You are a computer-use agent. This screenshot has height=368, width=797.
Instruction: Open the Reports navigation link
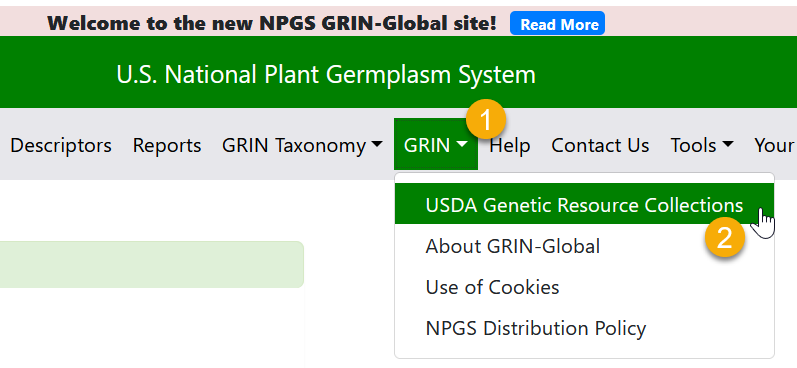(167, 146)
